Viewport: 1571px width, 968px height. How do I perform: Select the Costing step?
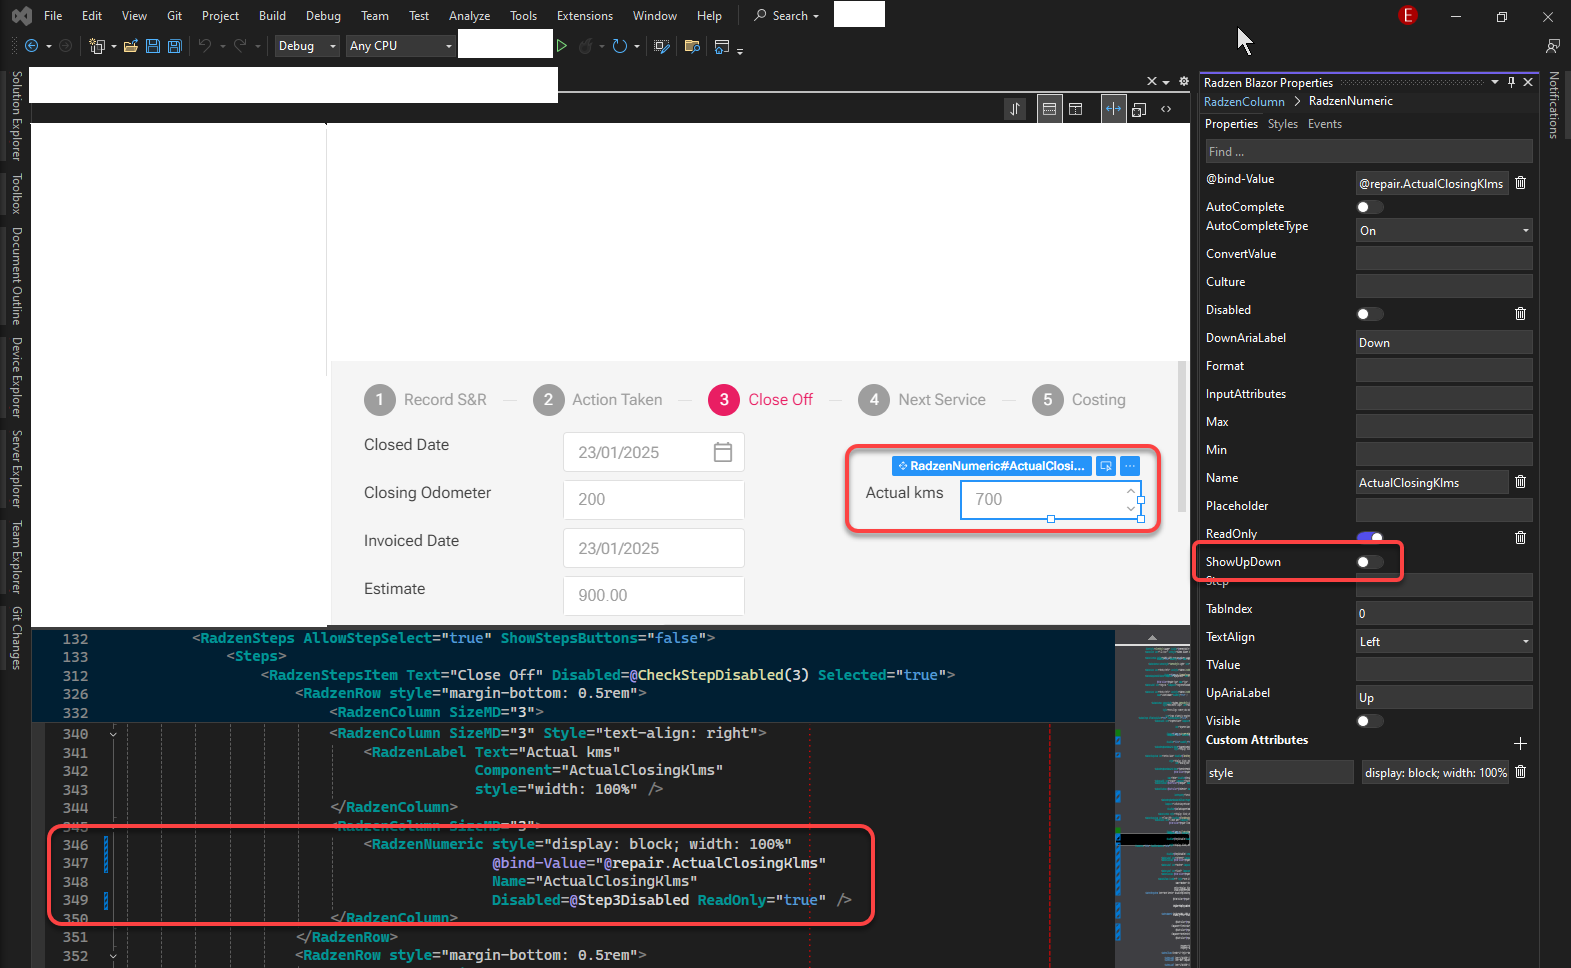(1079, 400)
